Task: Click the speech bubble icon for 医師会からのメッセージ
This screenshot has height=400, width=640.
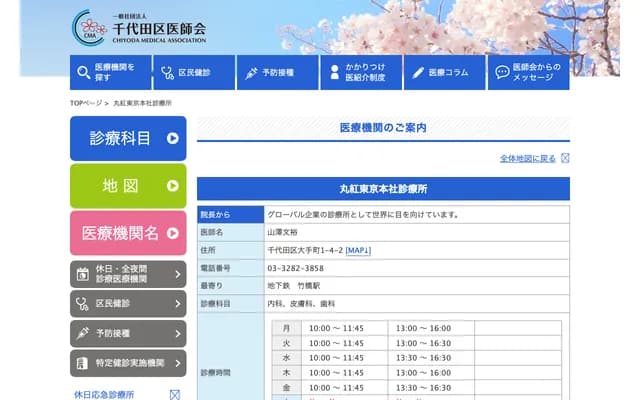Action: pyautogui.click(x=500, y=73)
